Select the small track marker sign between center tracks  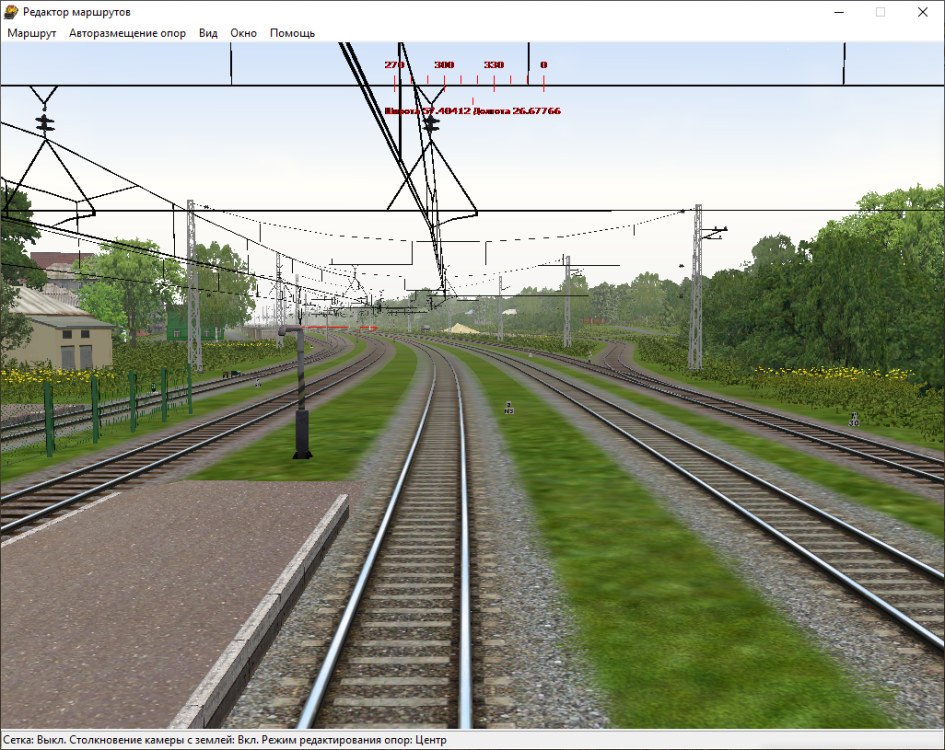[x=508, y=408]
